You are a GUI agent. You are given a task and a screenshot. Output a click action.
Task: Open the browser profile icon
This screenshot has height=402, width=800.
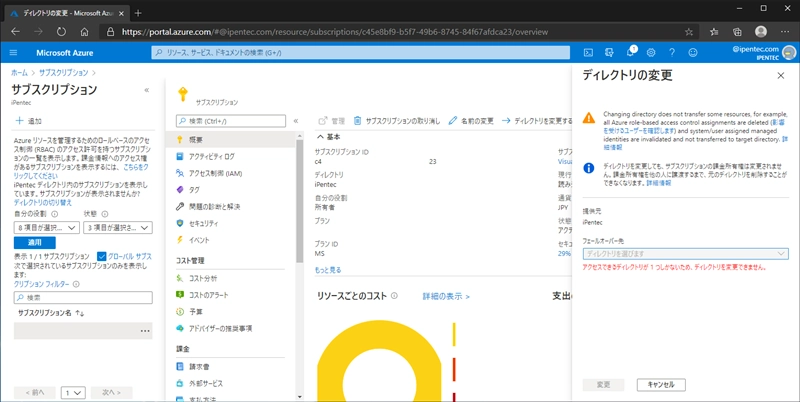pyautogui.click(x=761, y=32)
